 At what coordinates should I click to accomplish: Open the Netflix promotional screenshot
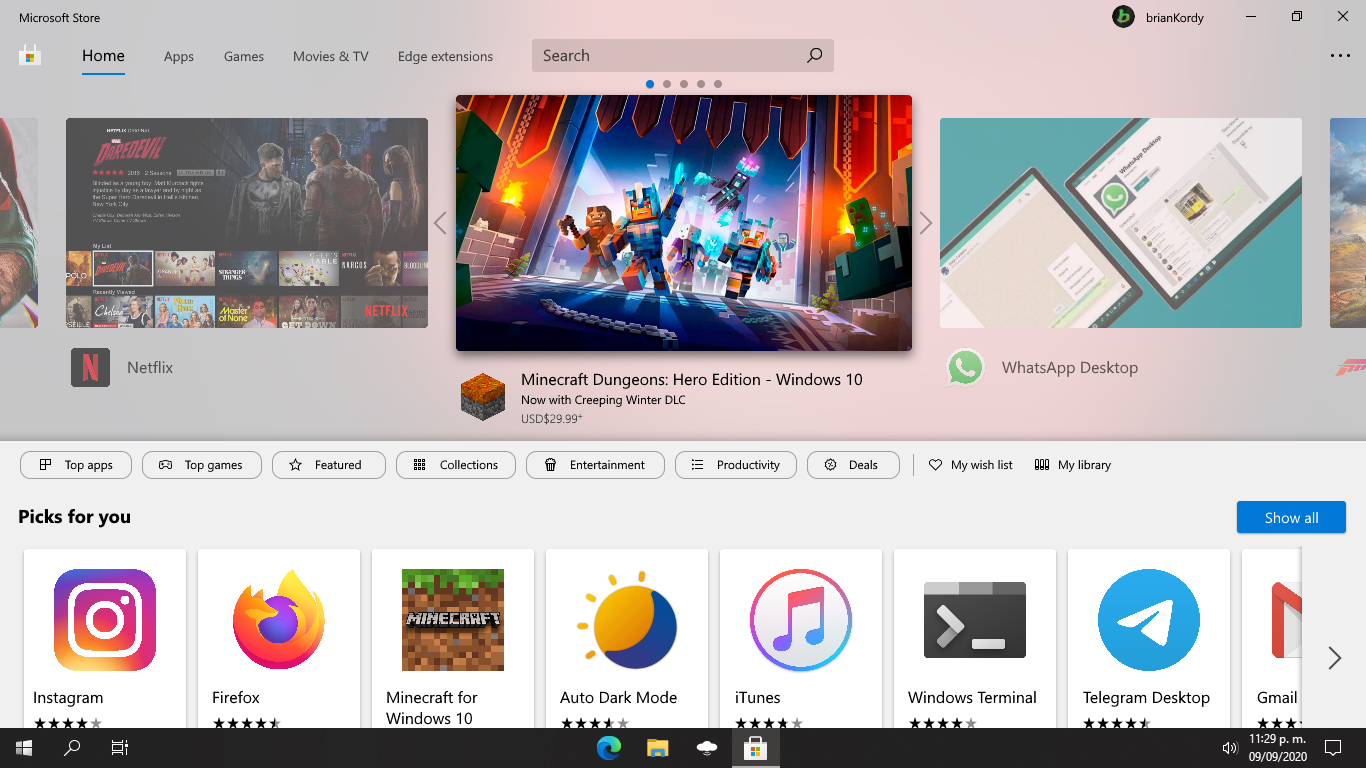[x=247, y=223]
